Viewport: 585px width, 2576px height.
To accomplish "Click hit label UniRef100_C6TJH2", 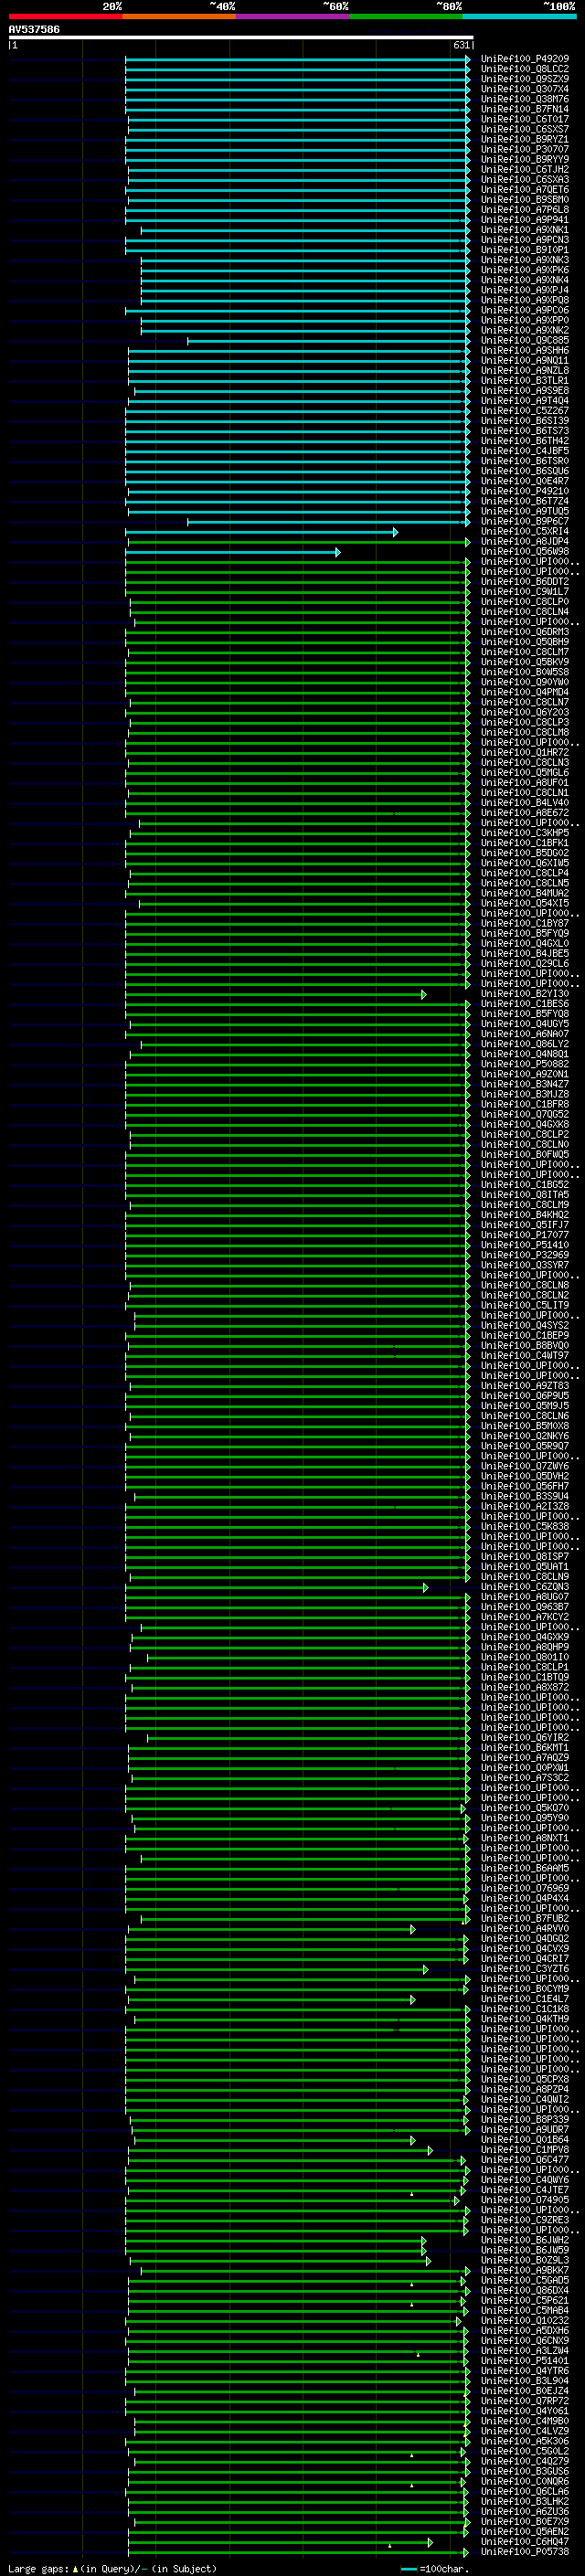I will point(525,169).
